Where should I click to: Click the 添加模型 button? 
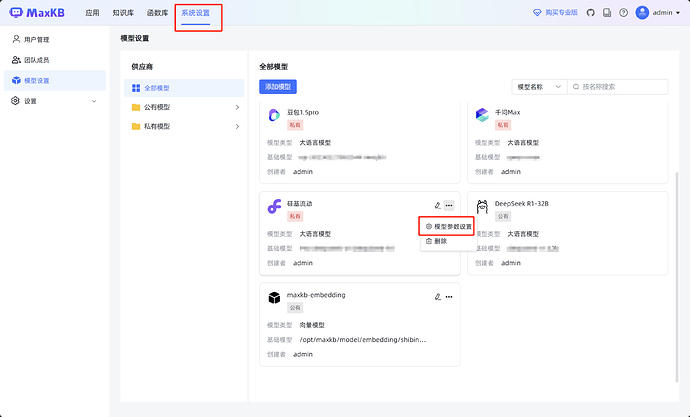click(x=278, y=87)
